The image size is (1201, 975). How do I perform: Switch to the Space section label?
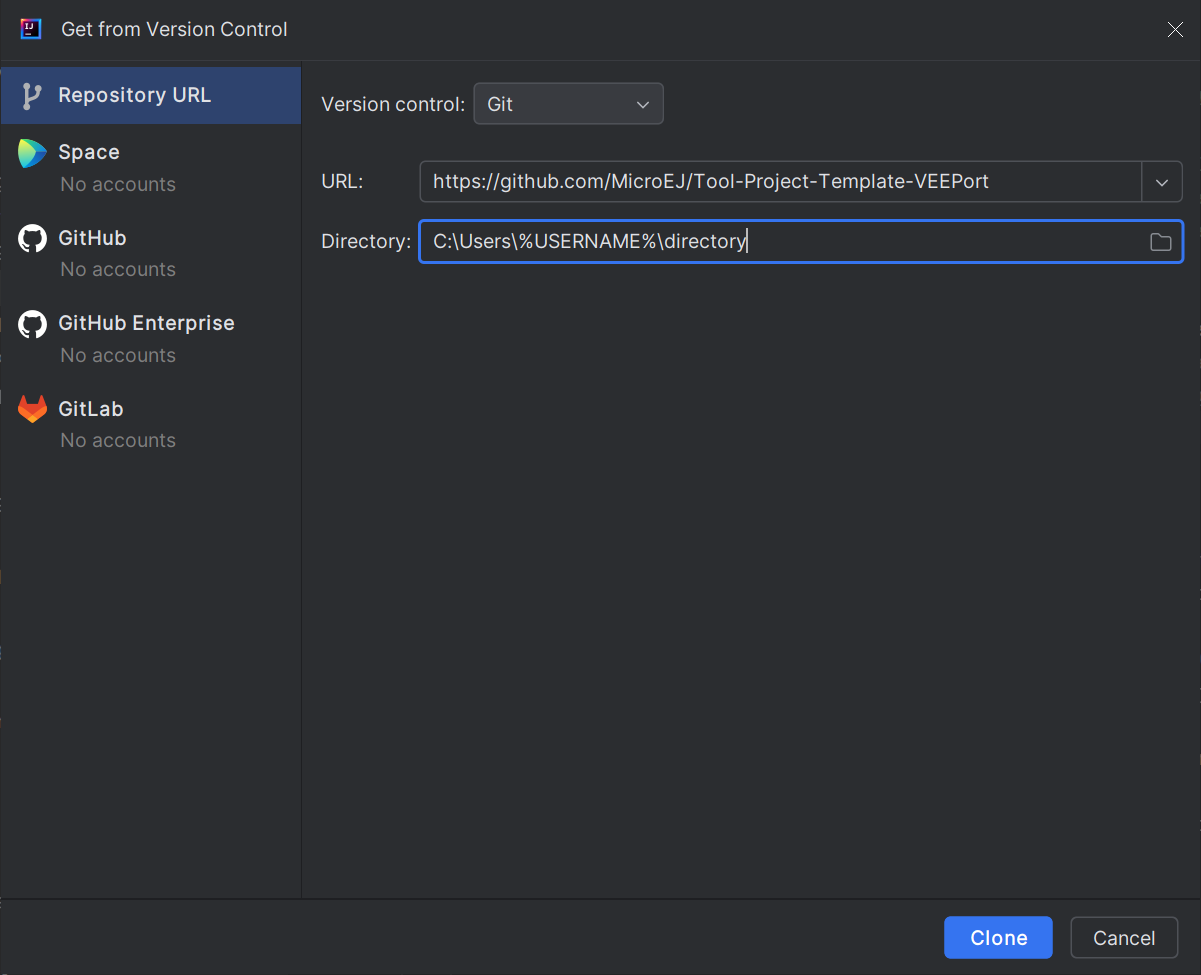click(x=89, y=152)
